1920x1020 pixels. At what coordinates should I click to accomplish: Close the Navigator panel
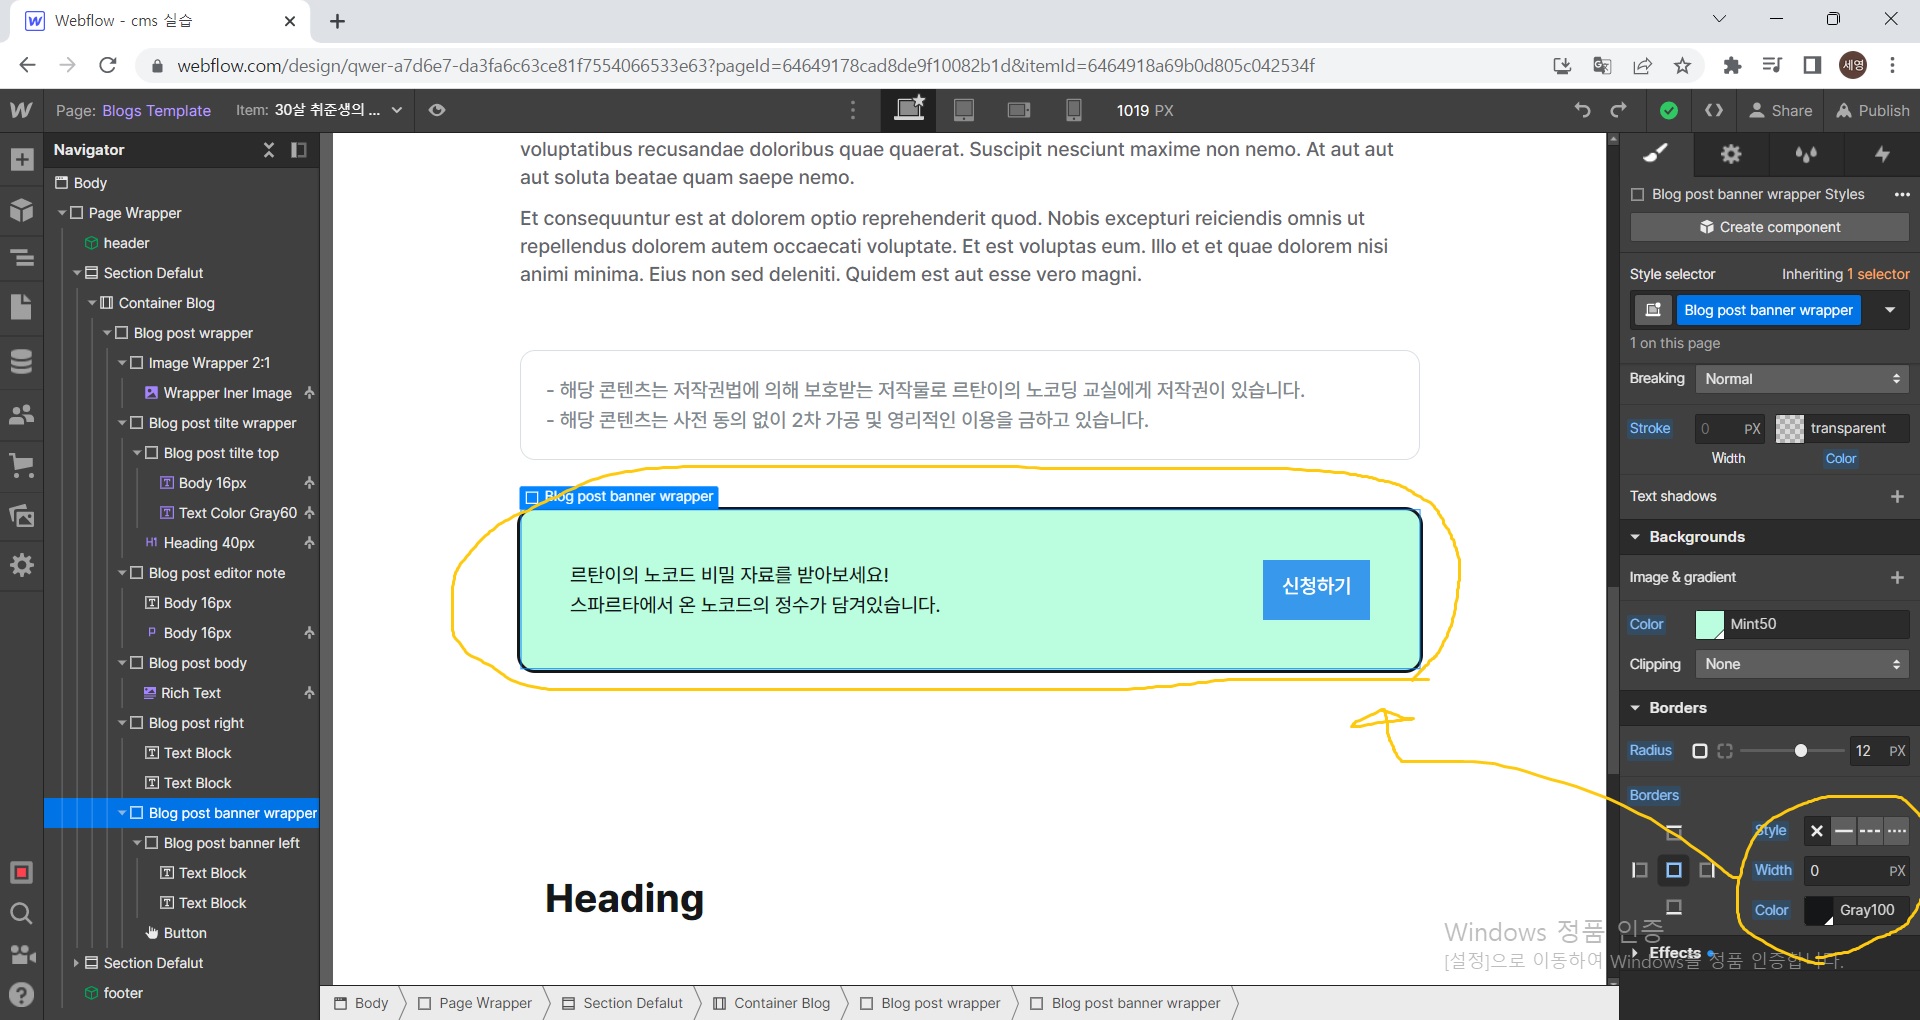pyautogui.click(x=268, y=150)
